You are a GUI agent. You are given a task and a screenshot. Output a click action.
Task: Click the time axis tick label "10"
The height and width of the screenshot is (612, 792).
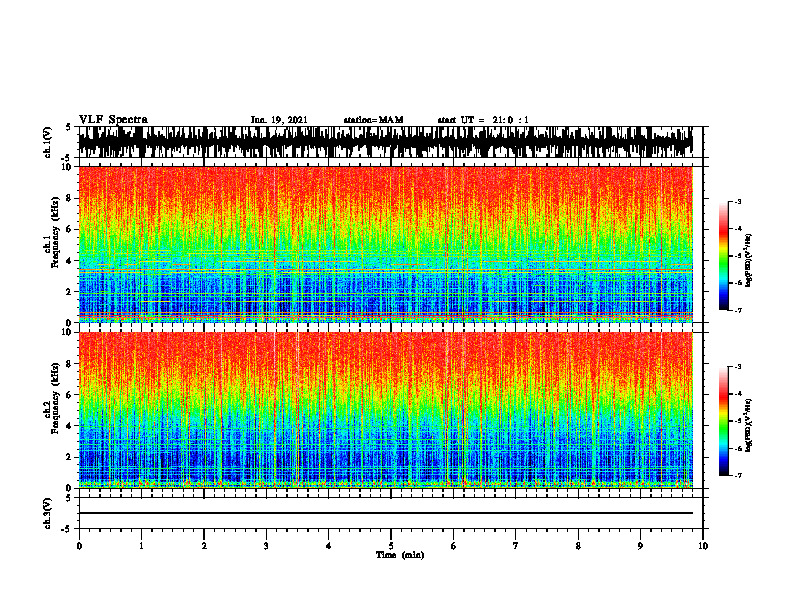pos(703,546)
